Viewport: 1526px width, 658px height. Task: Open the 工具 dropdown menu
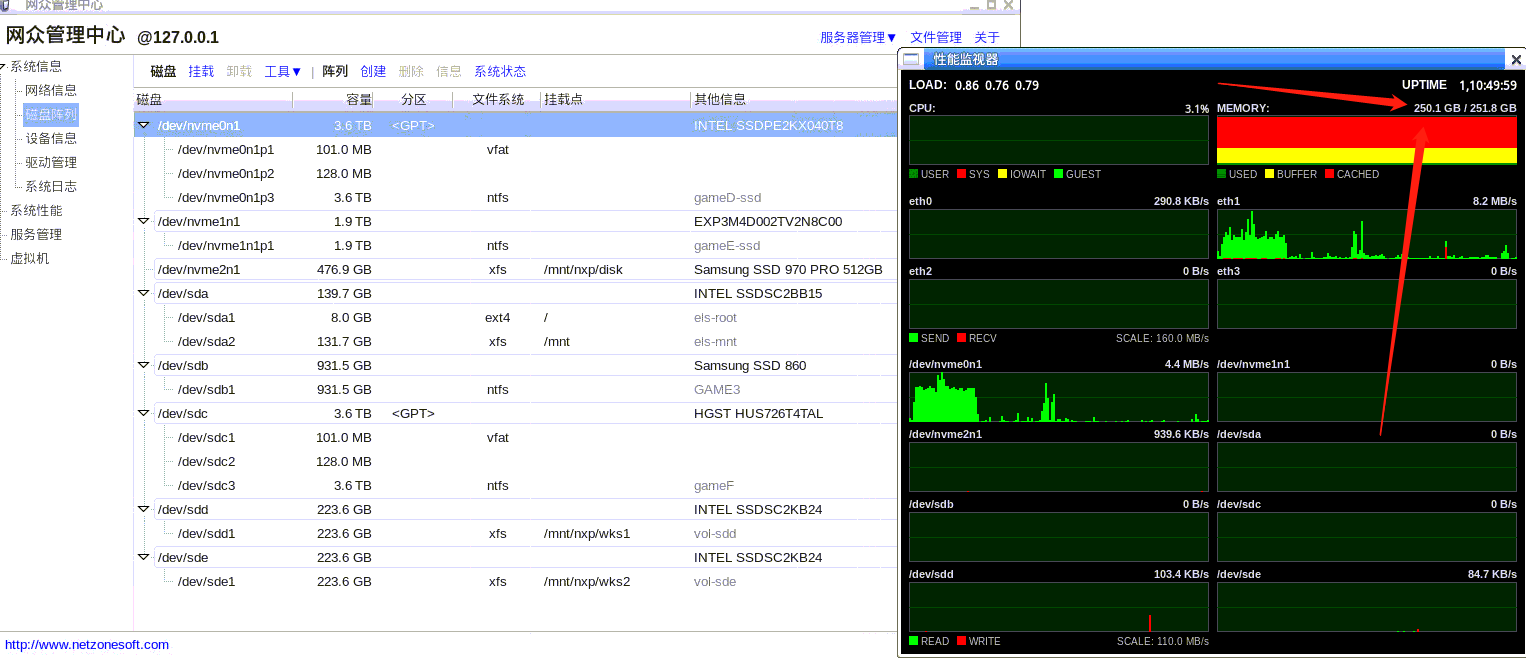283,72
